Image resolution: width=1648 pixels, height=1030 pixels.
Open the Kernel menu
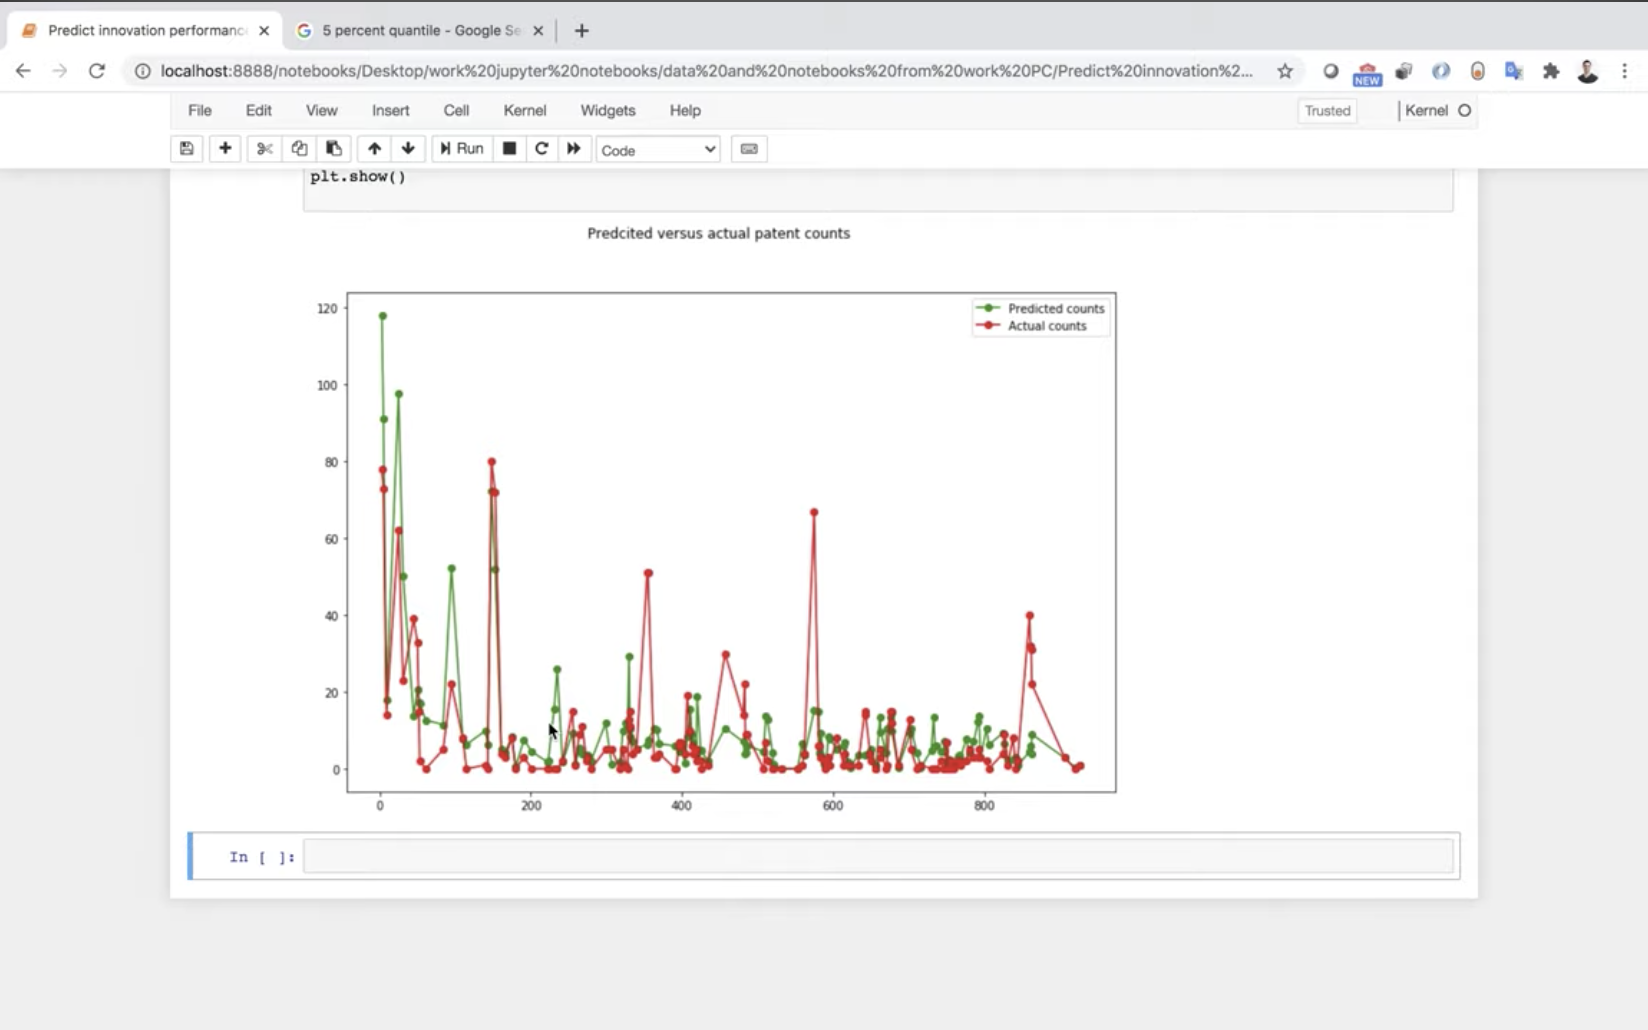[524, 110]
